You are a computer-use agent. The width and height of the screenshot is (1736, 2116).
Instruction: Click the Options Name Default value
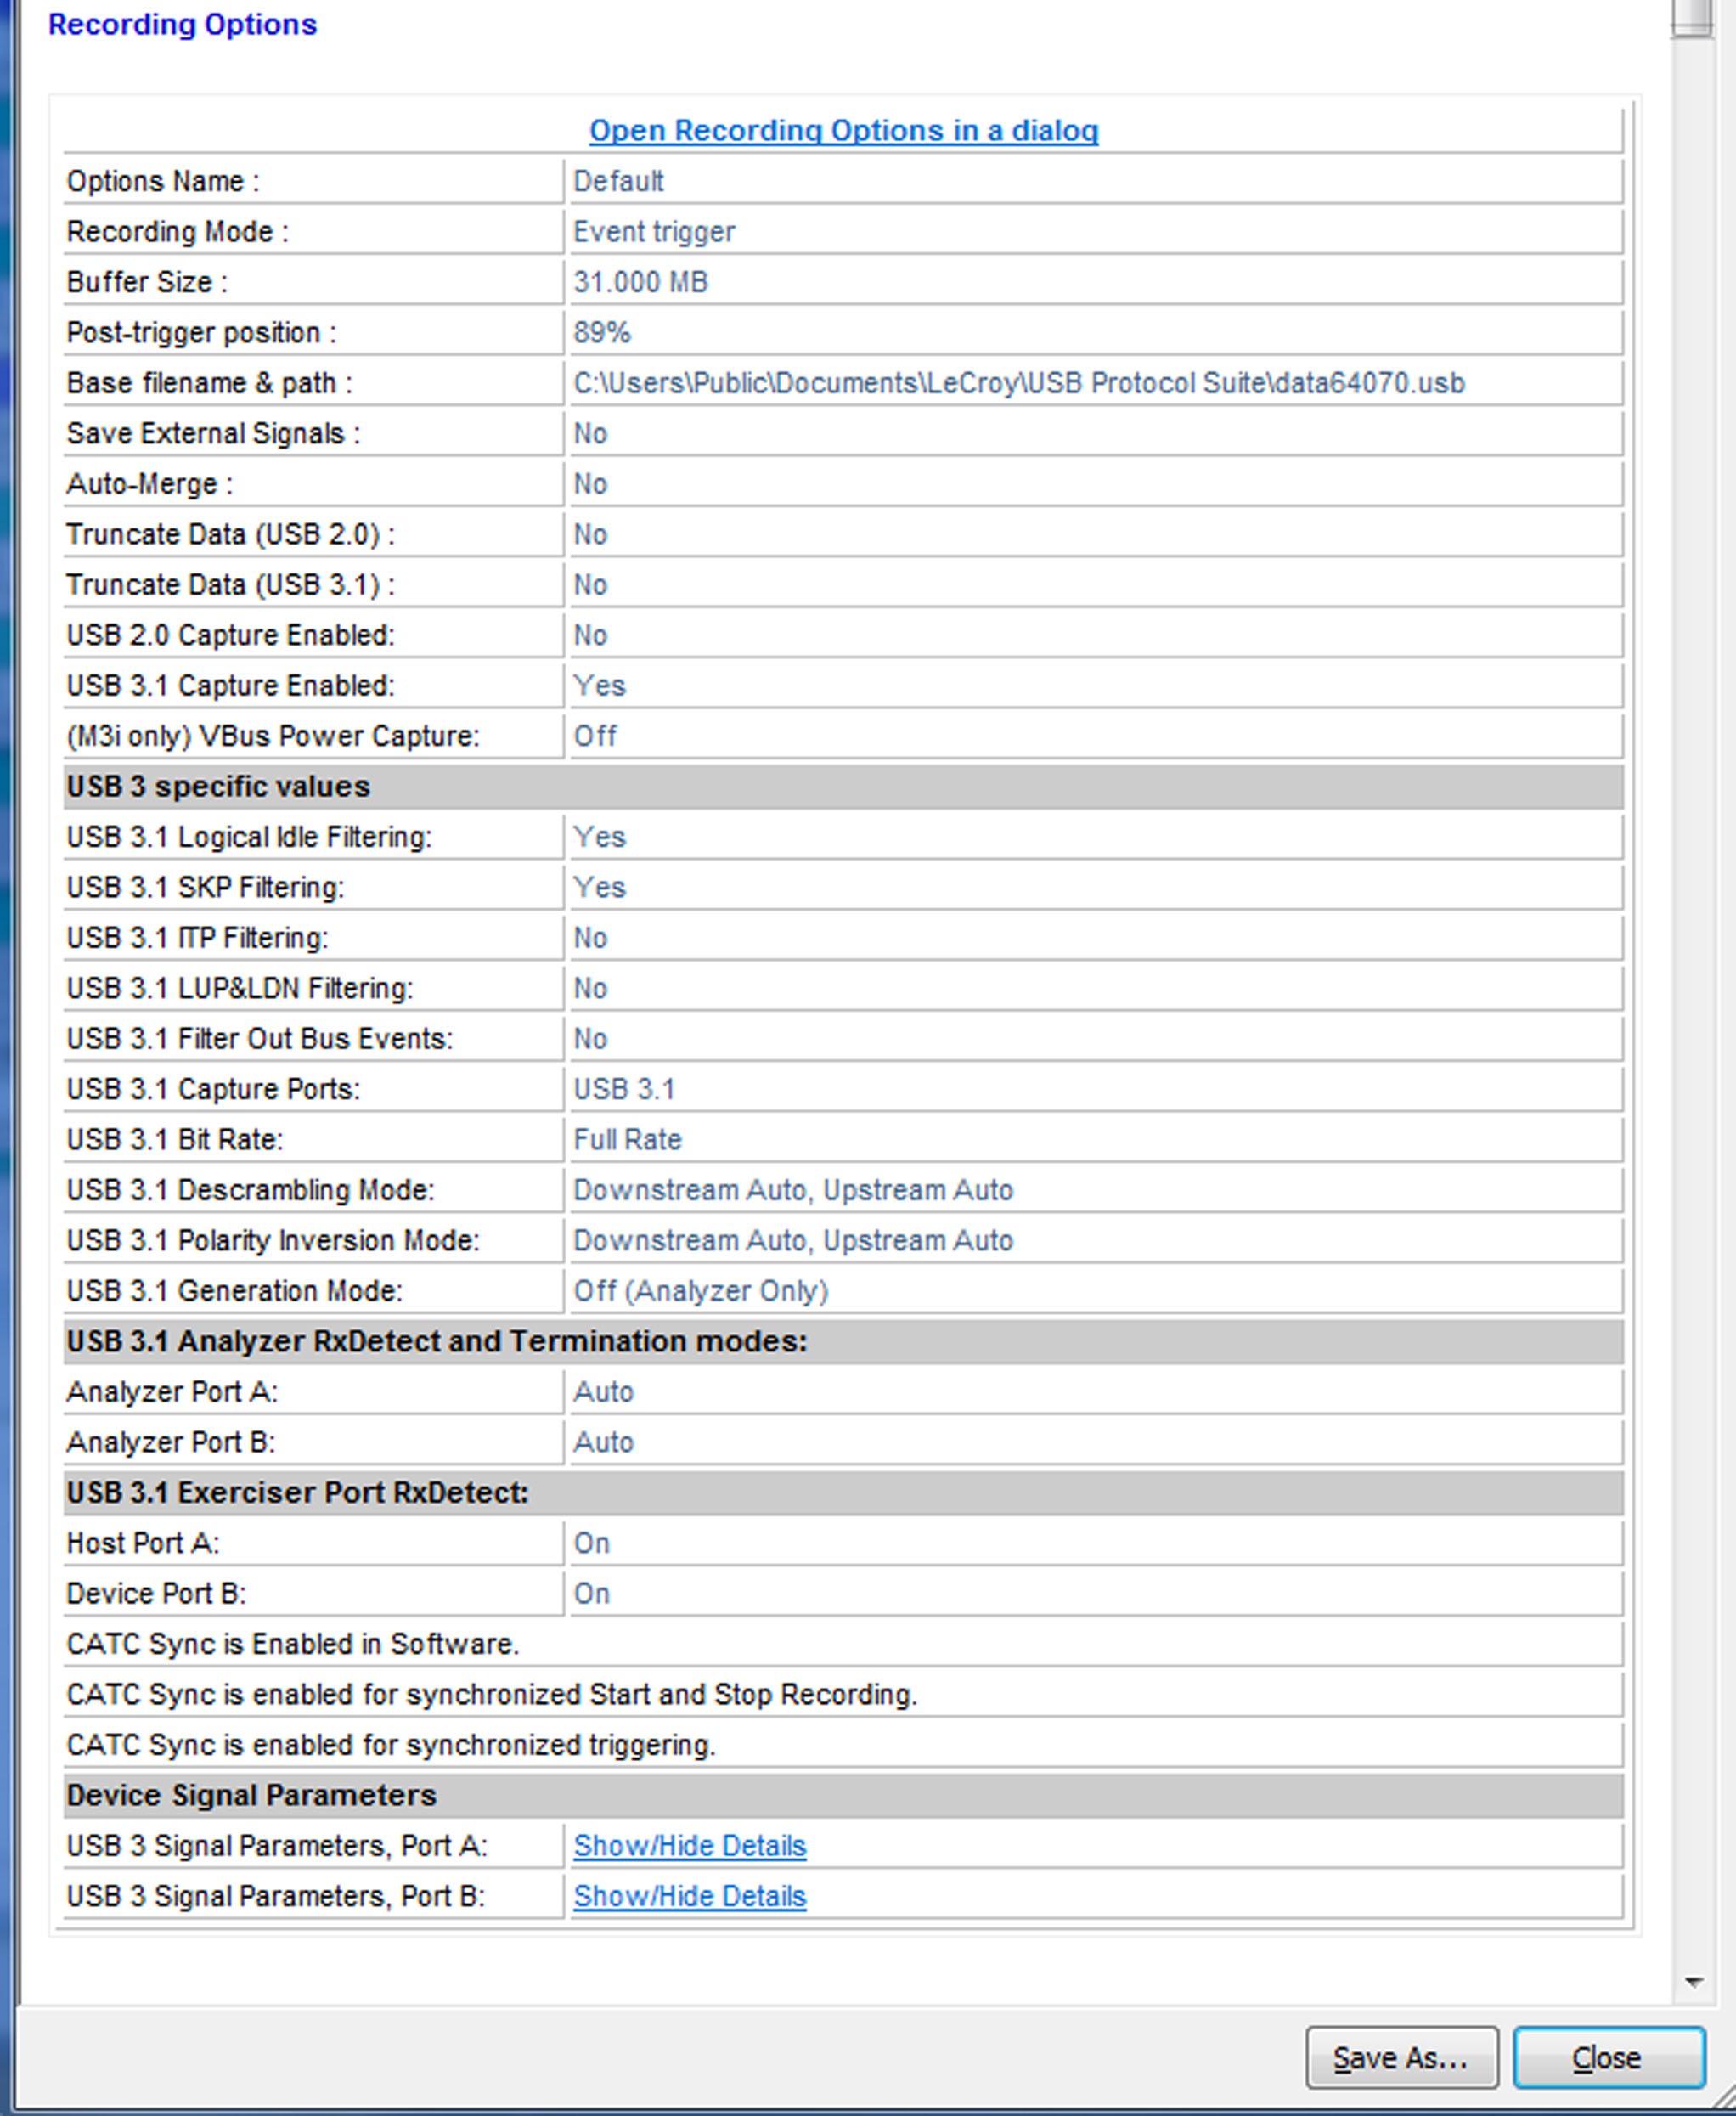coord(618,181)
